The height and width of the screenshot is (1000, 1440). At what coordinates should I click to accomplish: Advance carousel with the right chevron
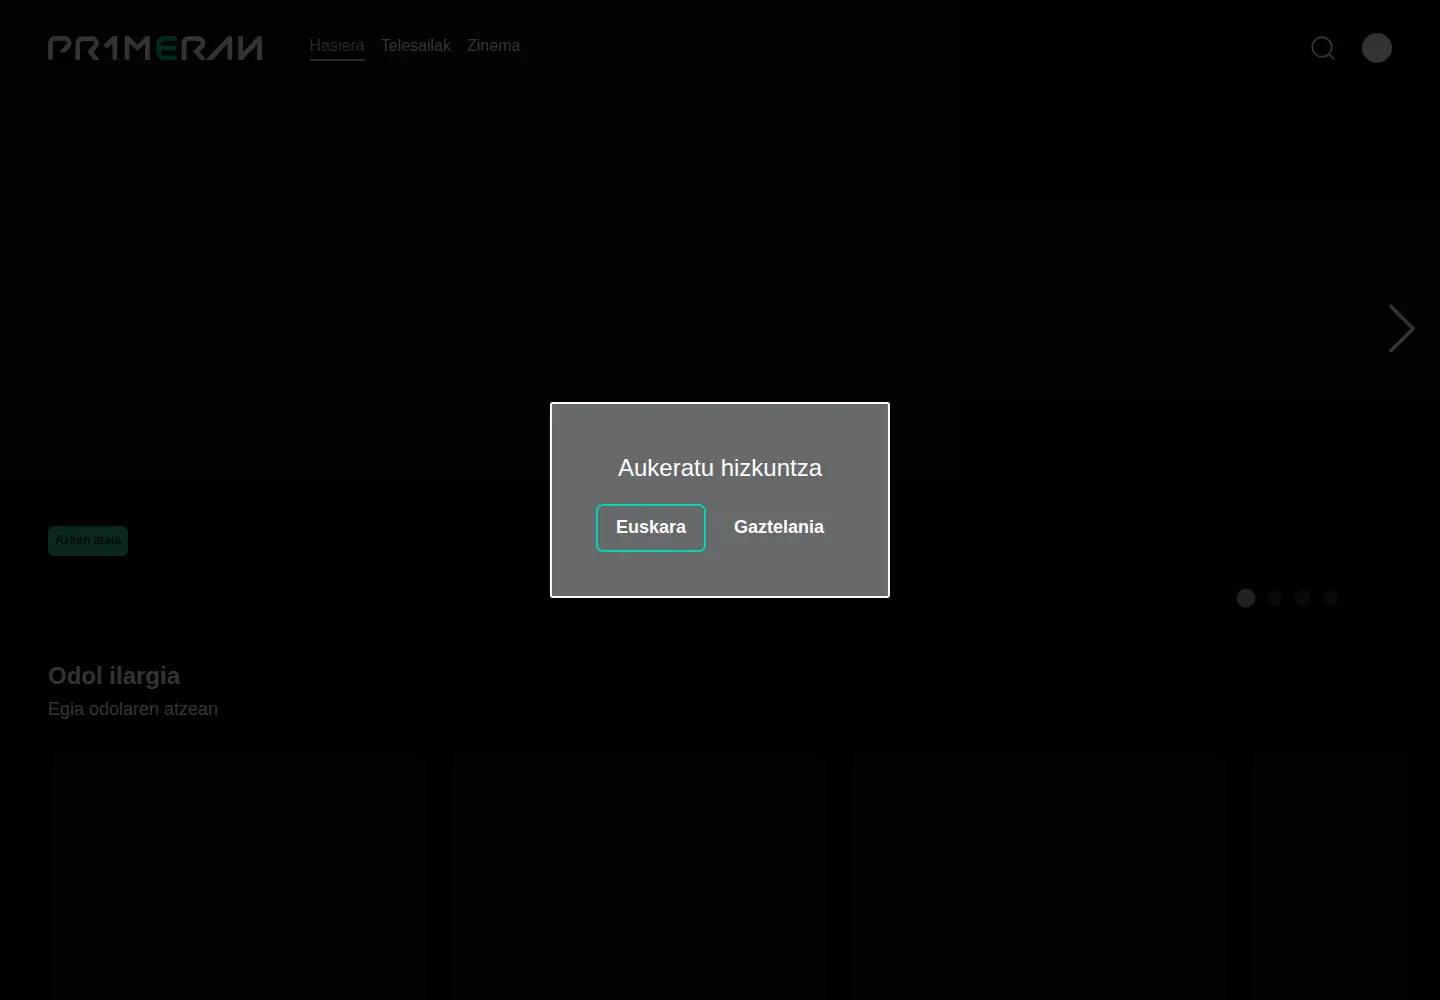[1401, 329]
